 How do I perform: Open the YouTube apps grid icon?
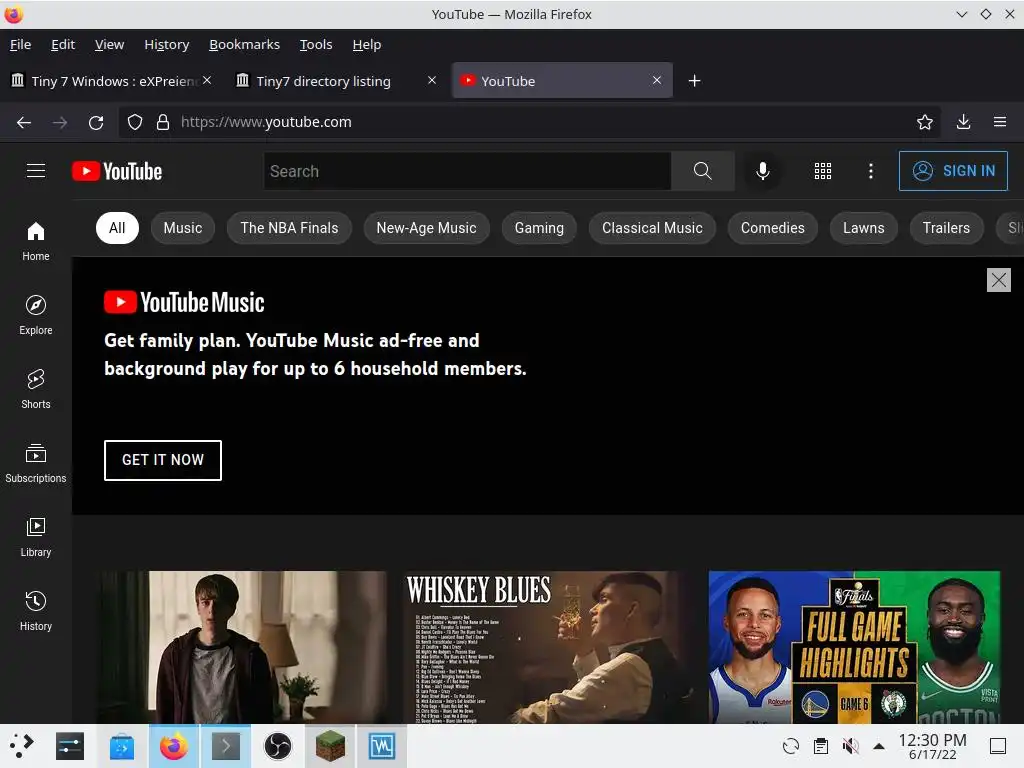(x=823, y=171)
